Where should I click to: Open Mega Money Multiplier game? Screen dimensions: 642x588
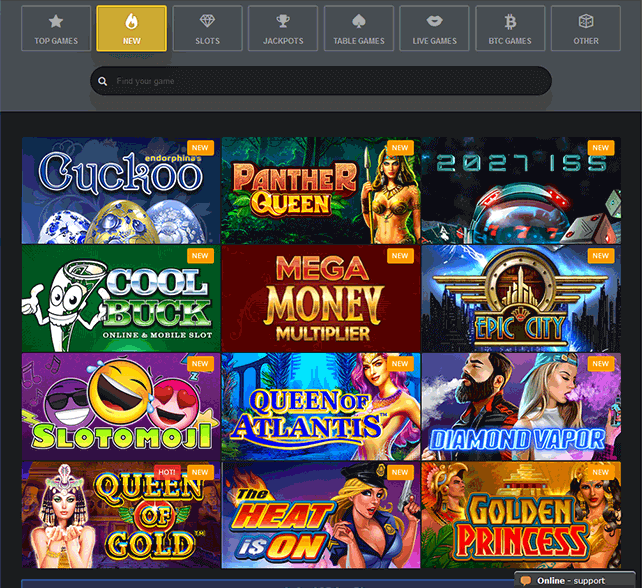321,299
